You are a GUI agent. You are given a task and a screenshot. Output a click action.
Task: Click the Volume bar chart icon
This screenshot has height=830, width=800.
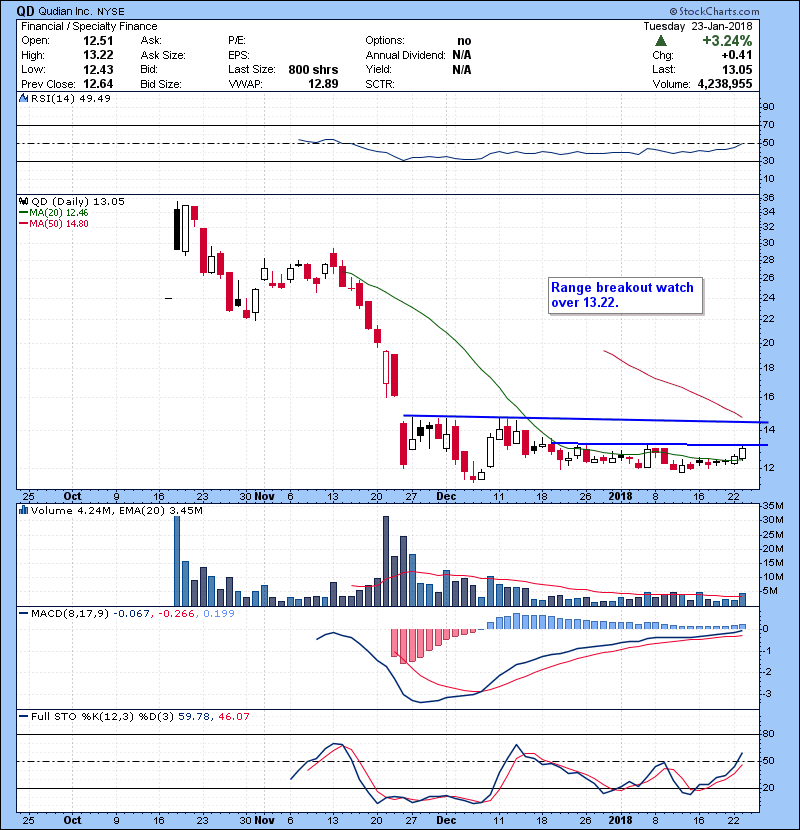[x=24, y=510]
